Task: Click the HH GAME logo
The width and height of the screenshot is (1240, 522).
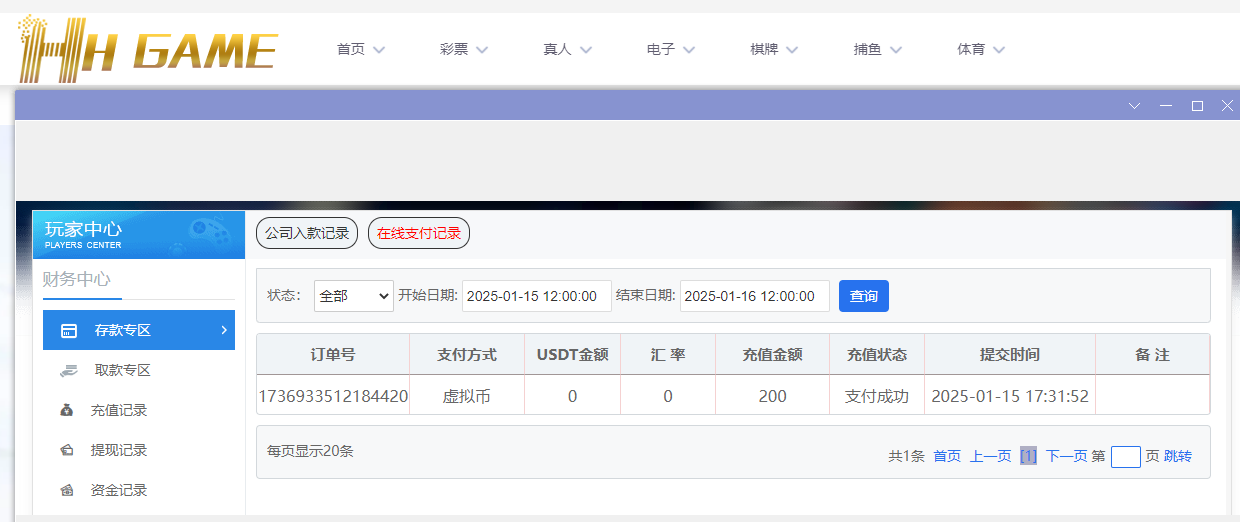Action: tap(147, 48)
